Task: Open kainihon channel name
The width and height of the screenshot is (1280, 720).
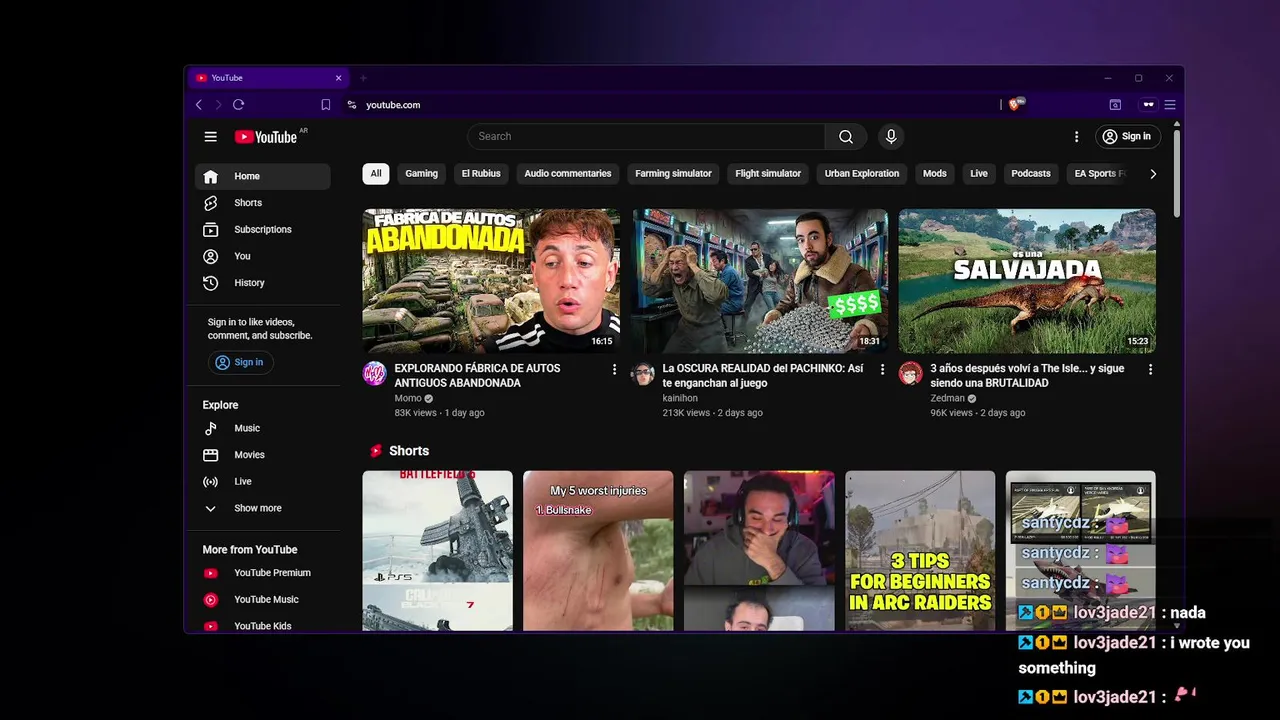Action: click(680, 398)
